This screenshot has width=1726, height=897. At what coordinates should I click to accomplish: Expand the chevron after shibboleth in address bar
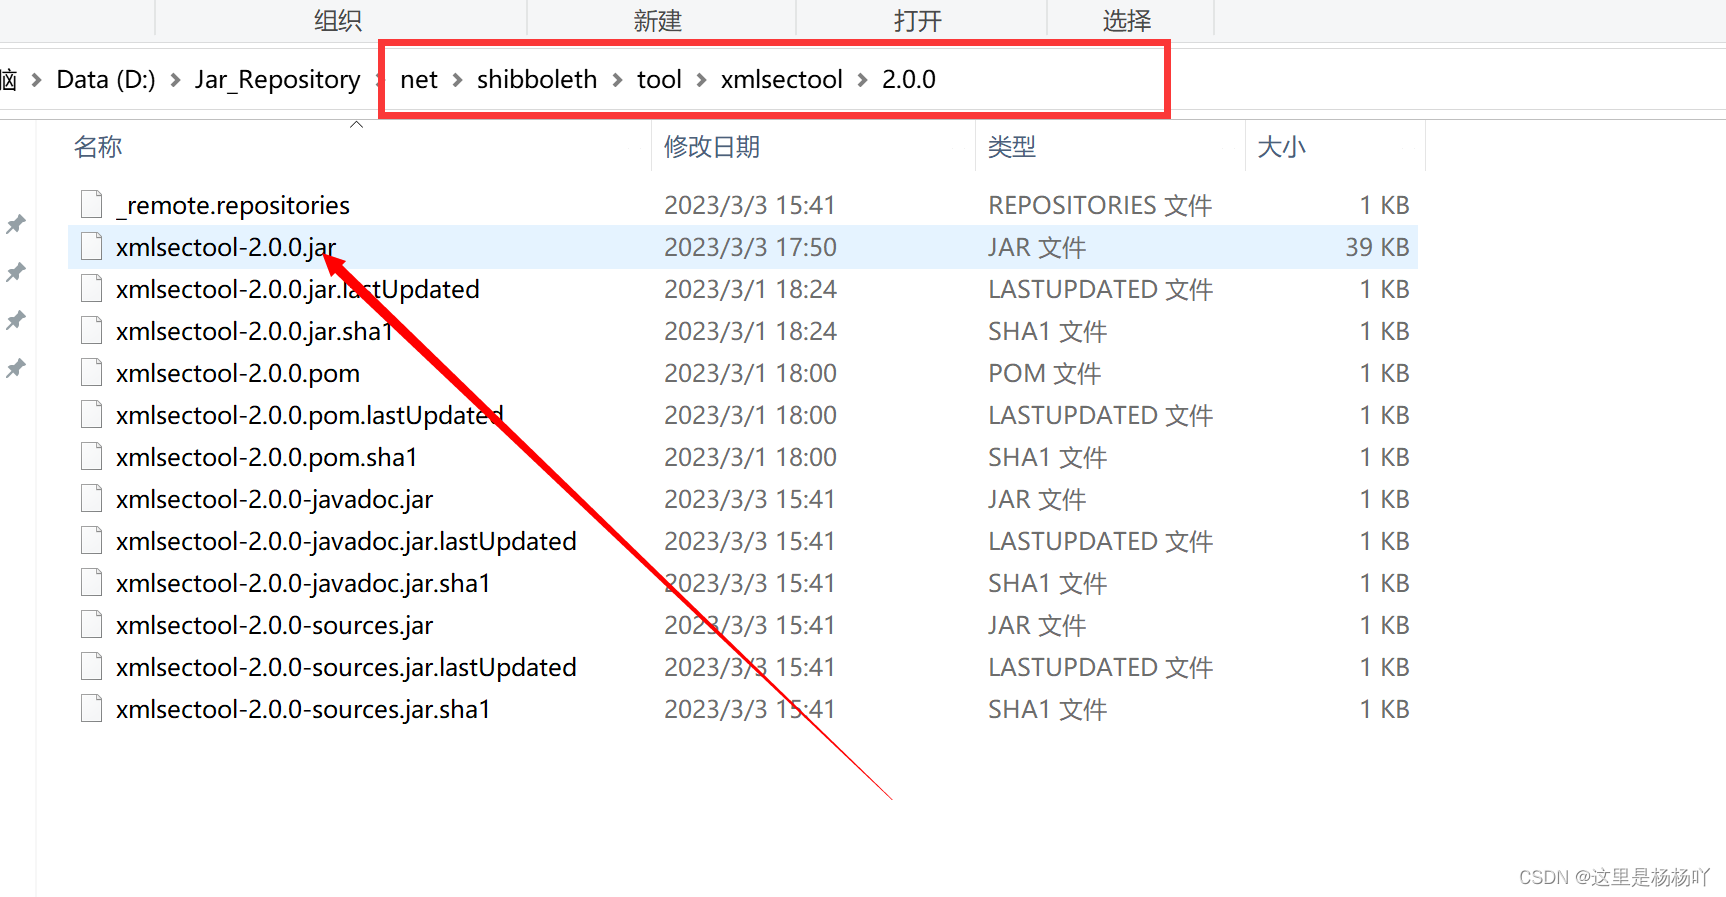[x=617, y=80]
